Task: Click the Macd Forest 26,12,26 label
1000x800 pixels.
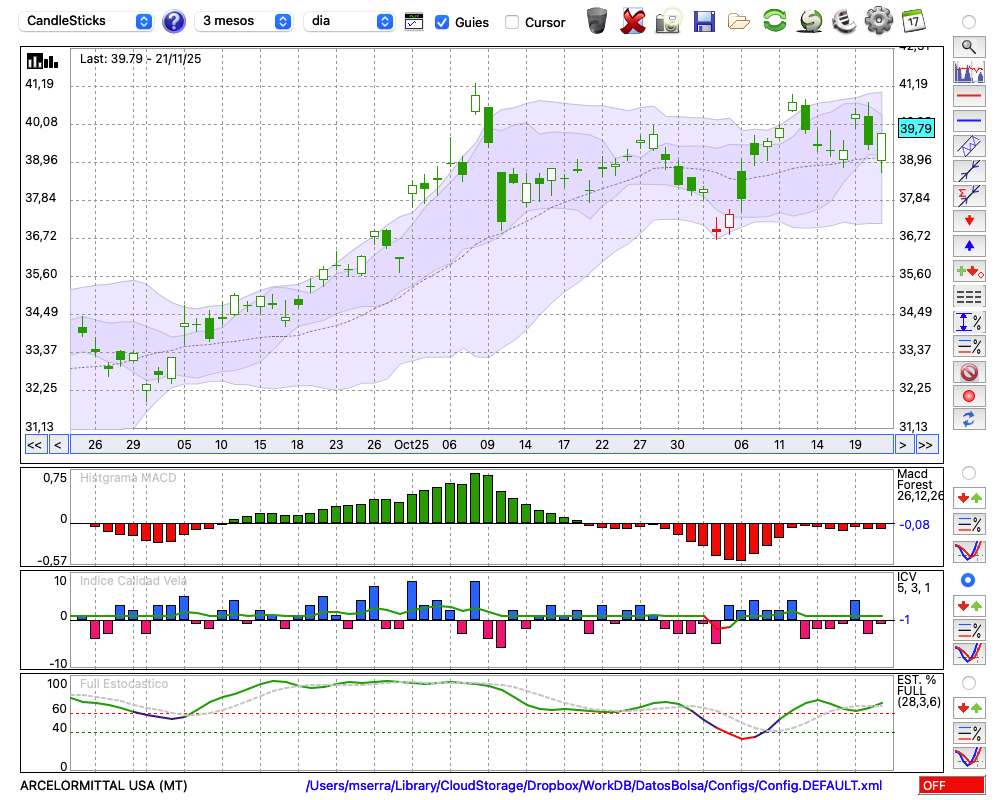Action: (x=920, y=485)
